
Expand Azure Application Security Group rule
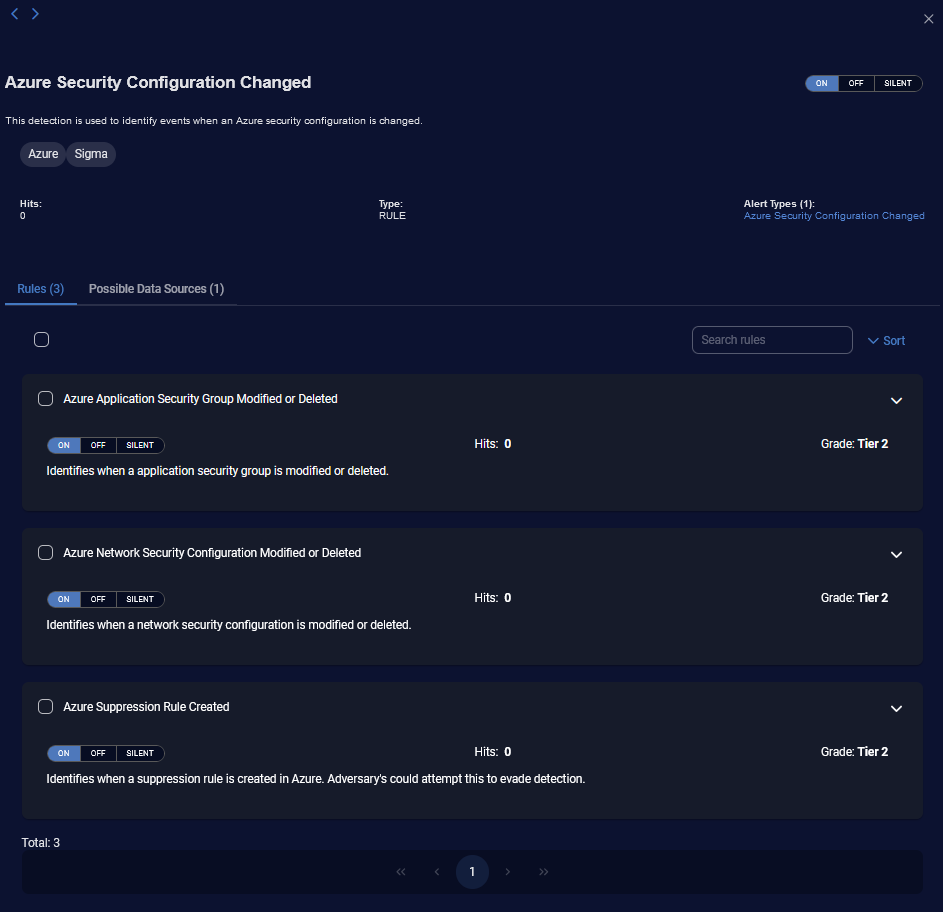tap(896, 400)
